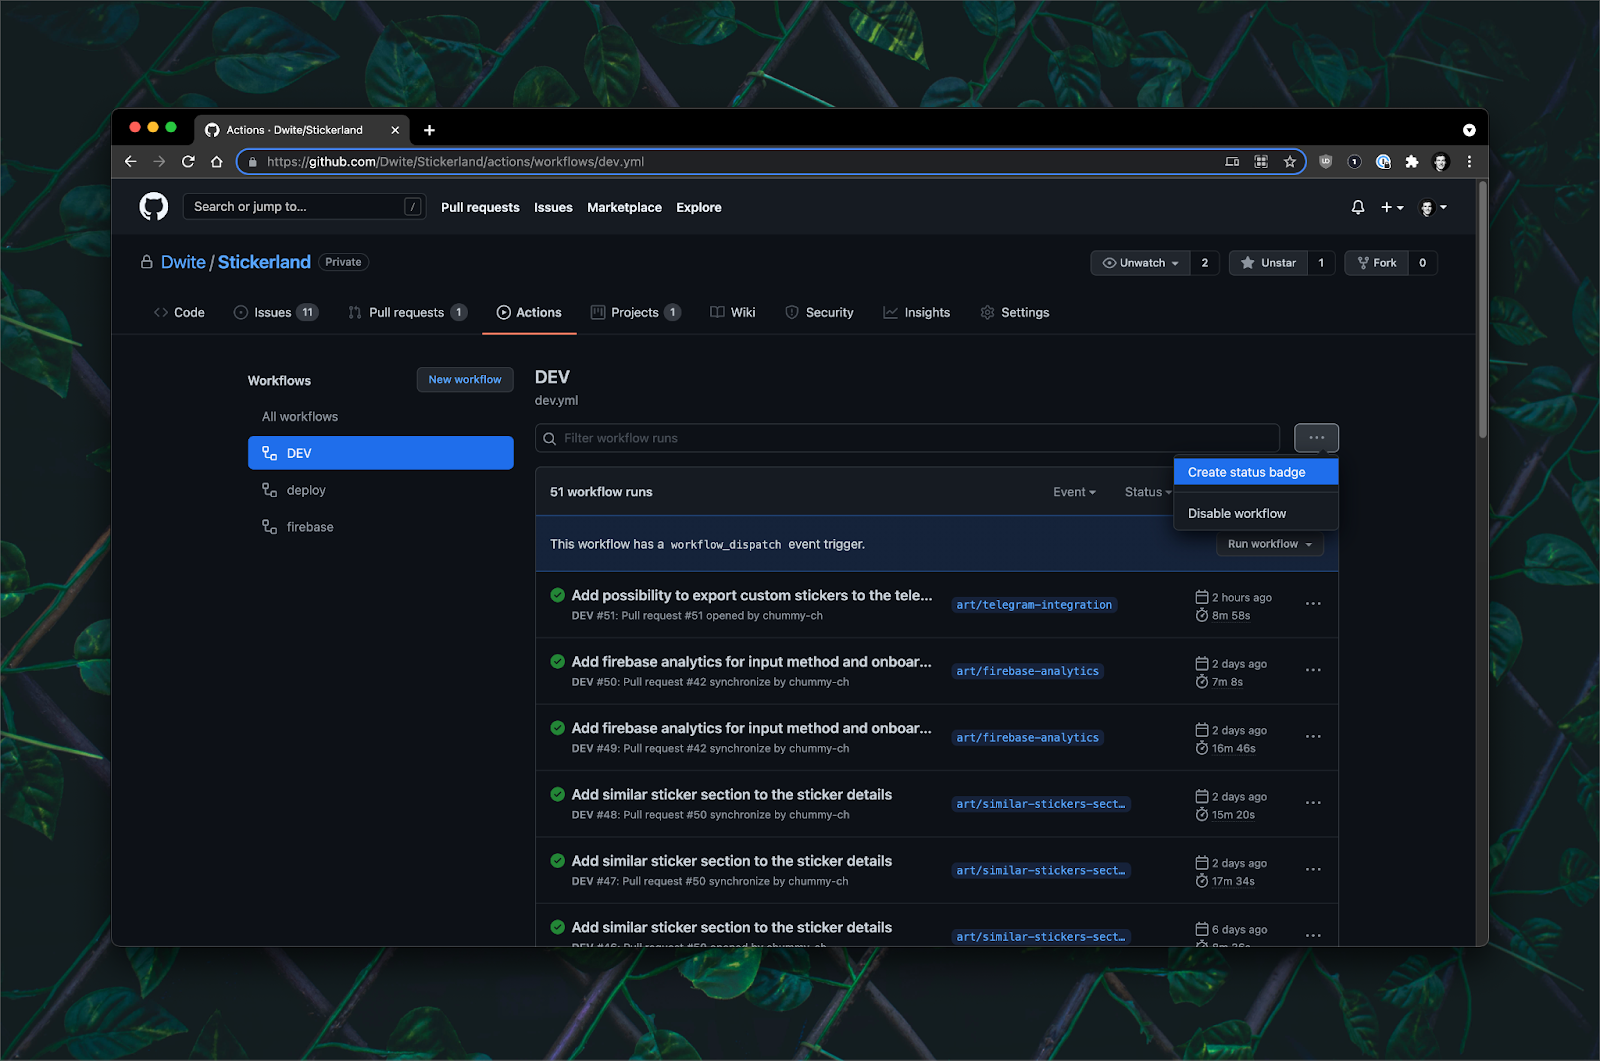Open the Event filter dropdown
Screen dimensions: 1600x1061
(1074, 492)
